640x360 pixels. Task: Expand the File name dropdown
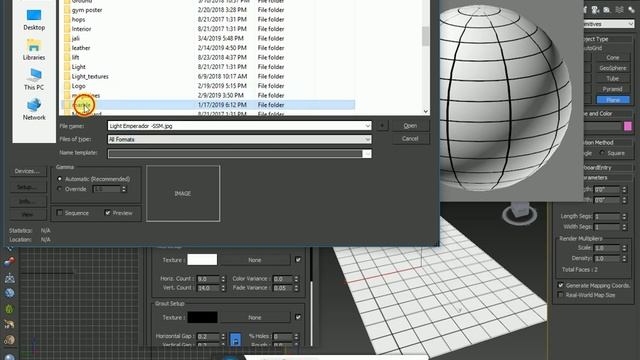(x=367, y=126)
